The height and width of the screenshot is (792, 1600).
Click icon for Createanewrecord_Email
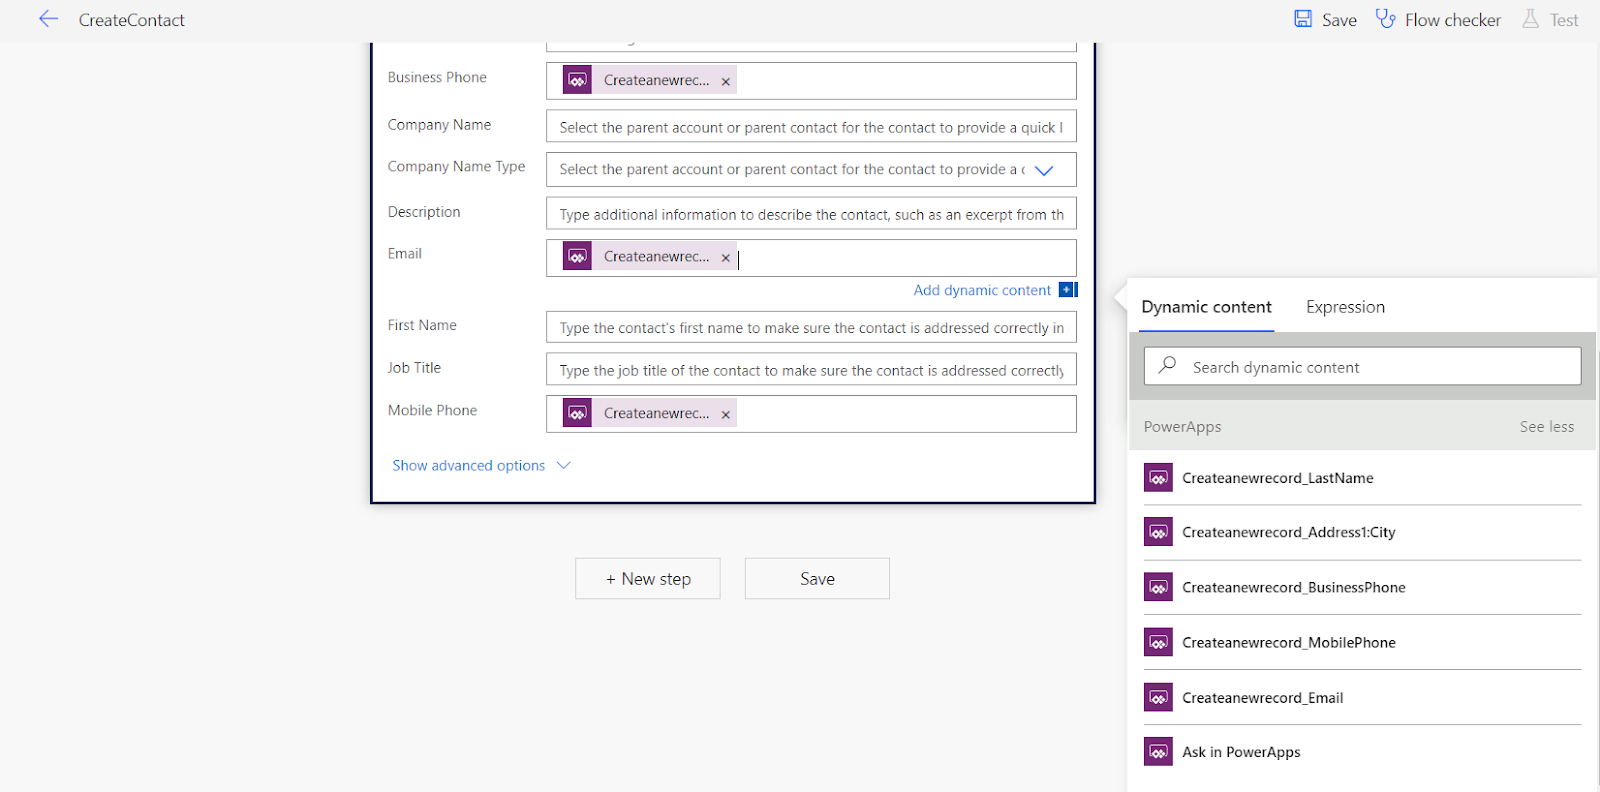tap(1158, 697)
